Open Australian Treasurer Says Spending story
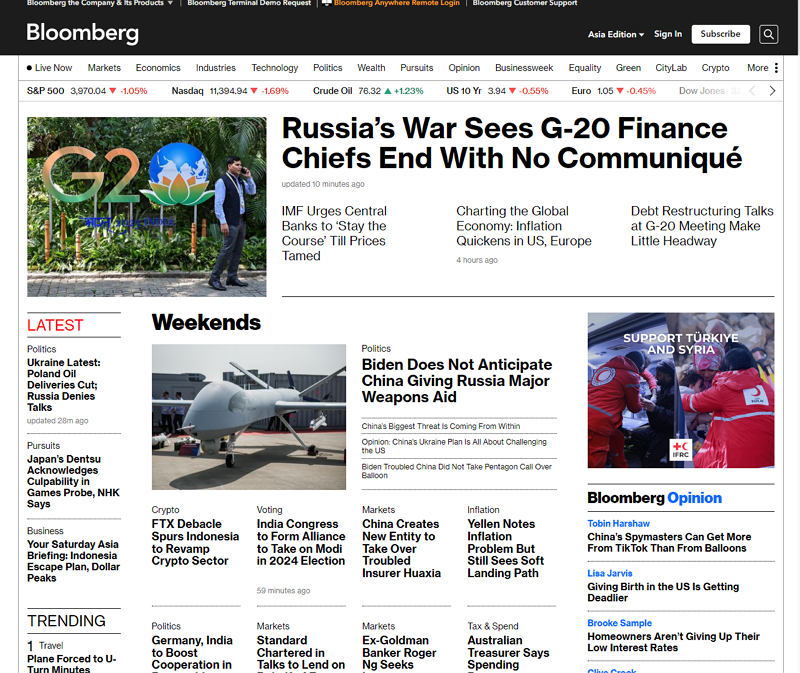 (x=508, y=654)
